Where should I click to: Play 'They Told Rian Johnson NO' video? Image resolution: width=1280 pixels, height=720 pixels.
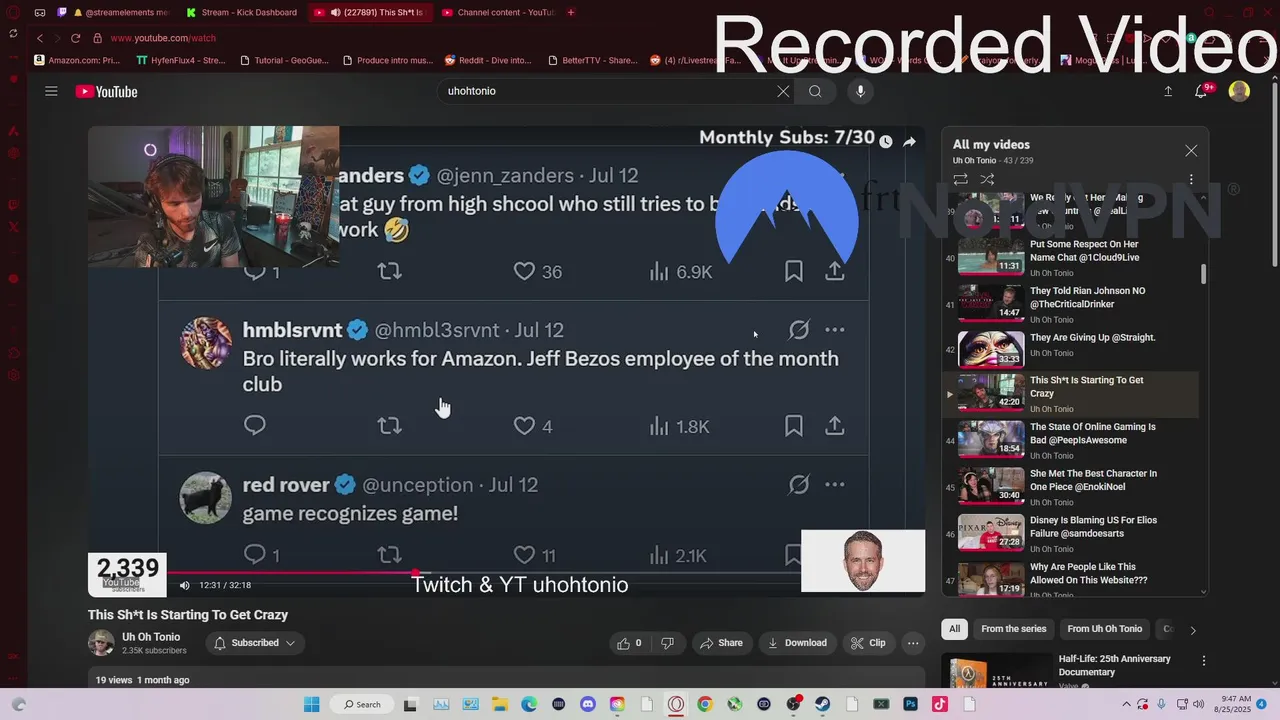tap(1070, 304)
